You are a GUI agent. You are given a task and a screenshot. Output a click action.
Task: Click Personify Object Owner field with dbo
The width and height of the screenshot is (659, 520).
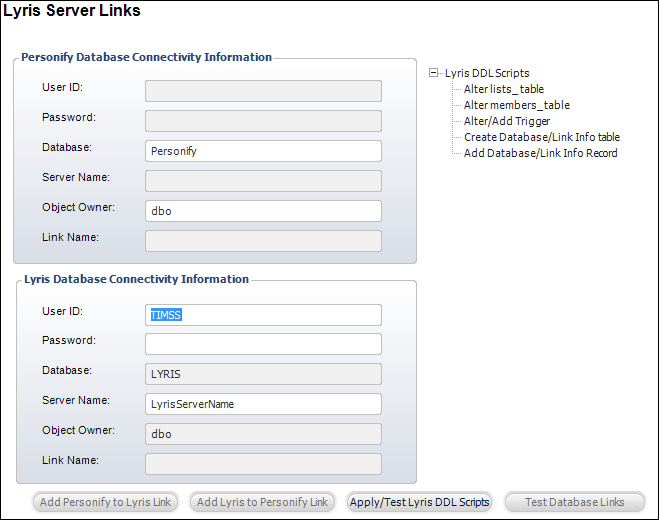coord(264,211)
